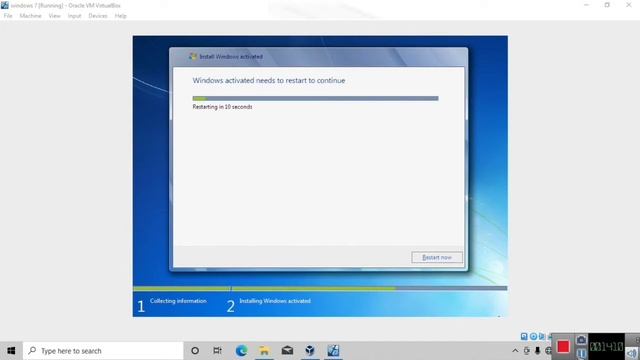Launch Microsoft Edge from the taskbar
Image resolution: width=640 pixels, height=360 pixels.
coord(241,351)
